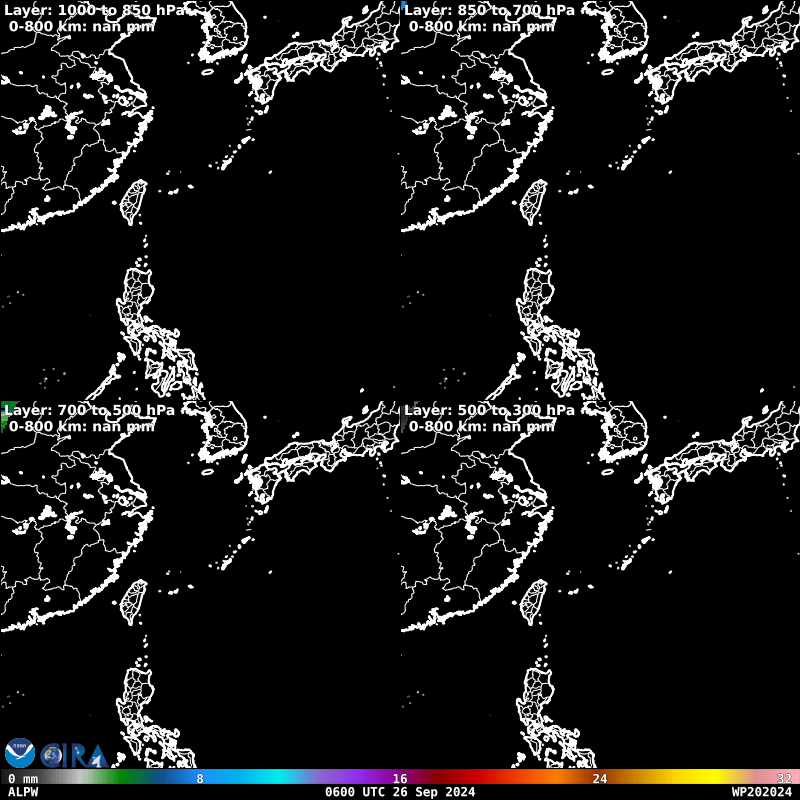Select the 'Layer: 500 to 300 hPa' label
Viewport: 800px width, 800px height.
490,410
